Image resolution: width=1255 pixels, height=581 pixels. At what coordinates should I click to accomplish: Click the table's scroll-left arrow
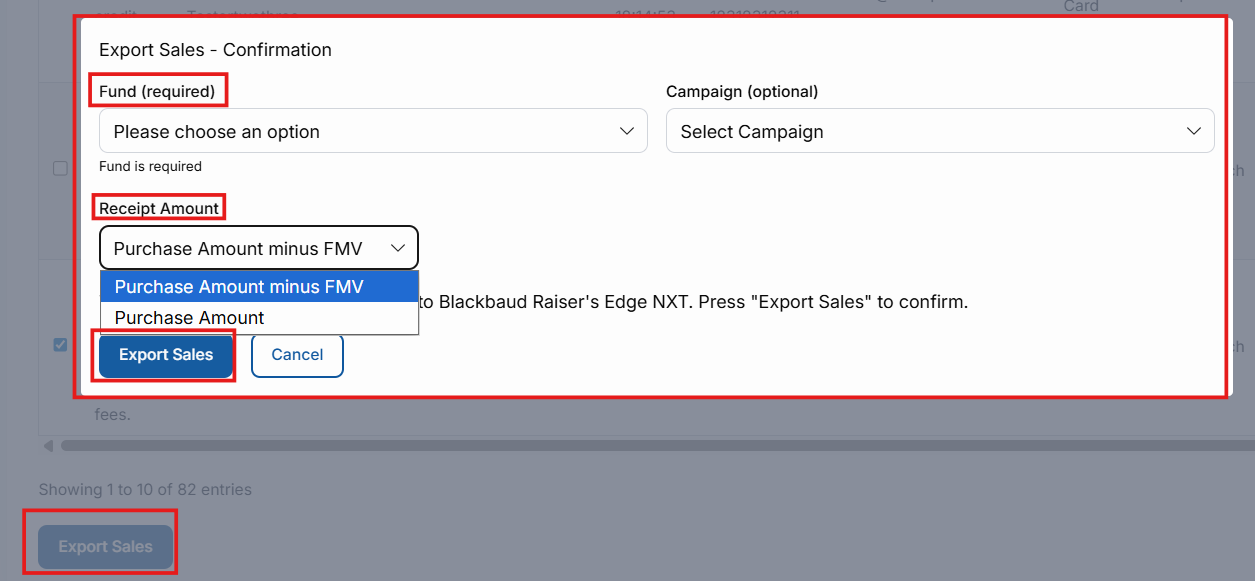pyautogui.click(x=48, y=445)
